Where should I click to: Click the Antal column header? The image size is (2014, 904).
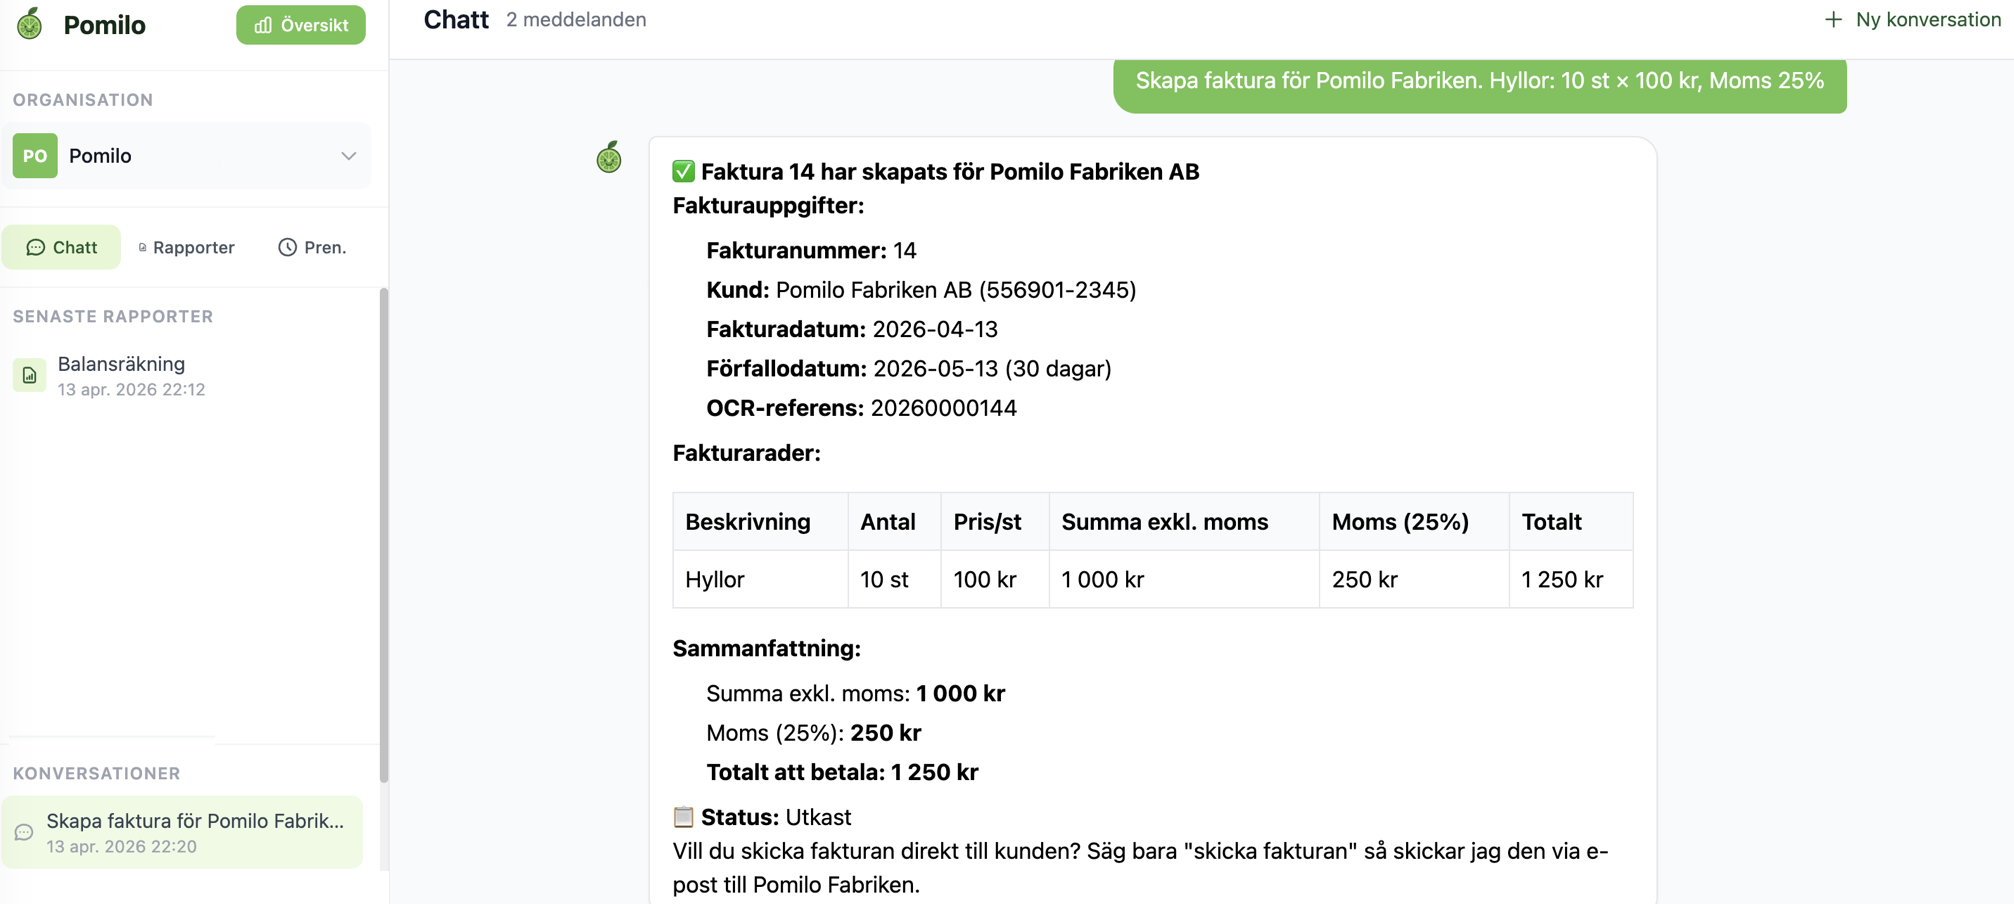pyautogui.click(x=894, y=522)
